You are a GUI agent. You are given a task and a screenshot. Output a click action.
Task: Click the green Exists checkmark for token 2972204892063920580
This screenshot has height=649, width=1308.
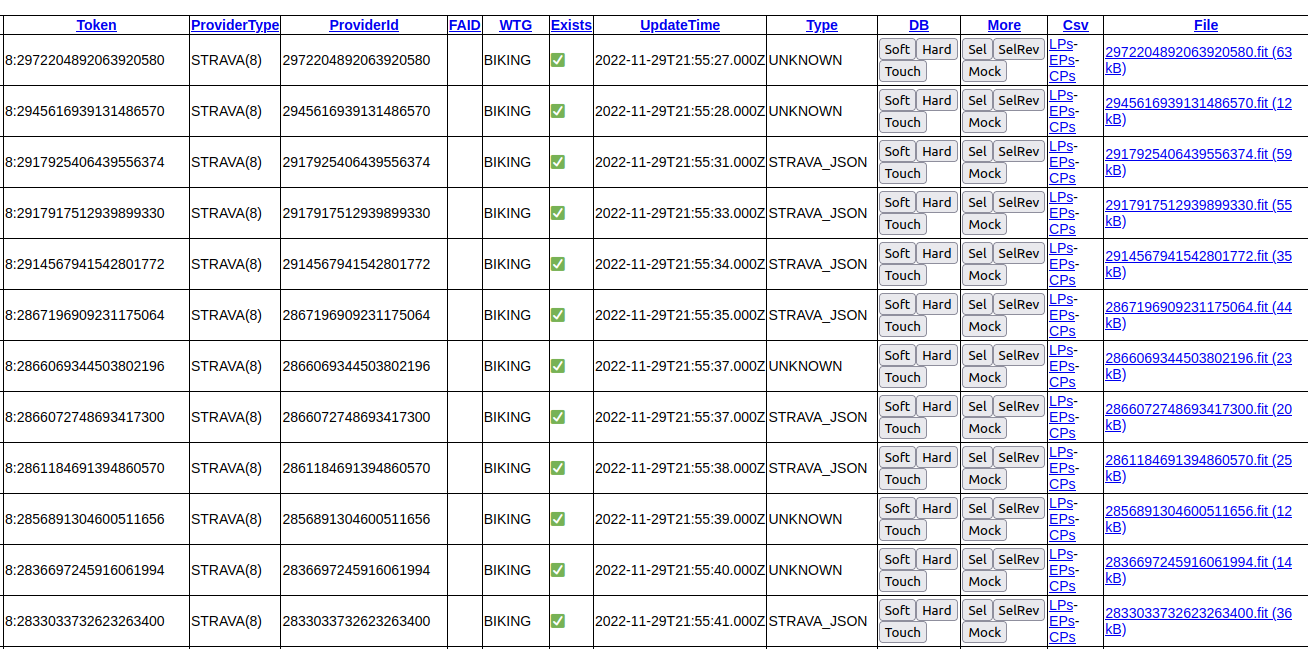tap(558, 60)
